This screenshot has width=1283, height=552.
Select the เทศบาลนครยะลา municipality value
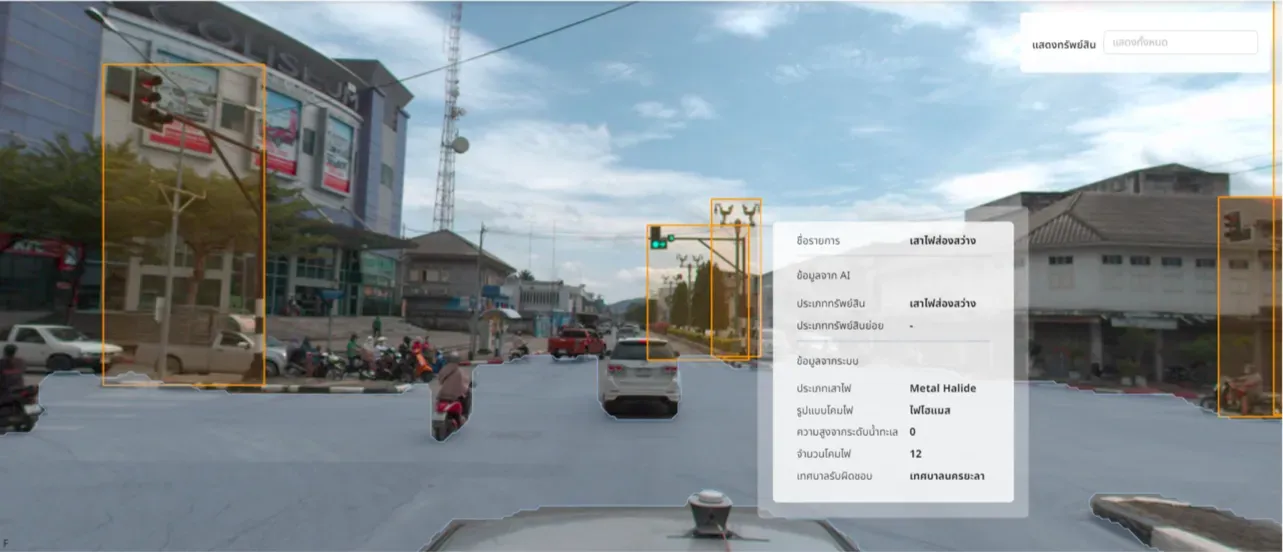947,476
